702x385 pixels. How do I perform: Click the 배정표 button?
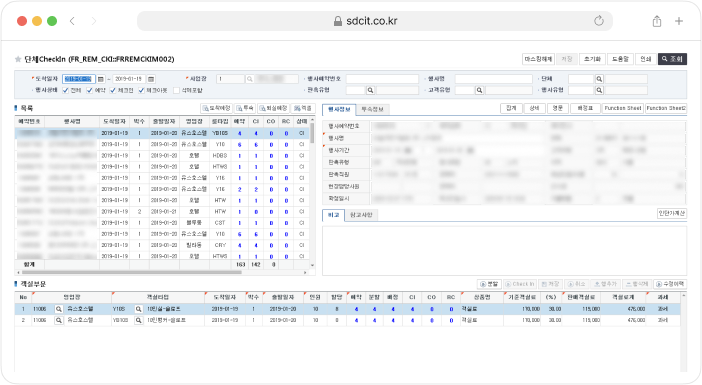(585, 108)
